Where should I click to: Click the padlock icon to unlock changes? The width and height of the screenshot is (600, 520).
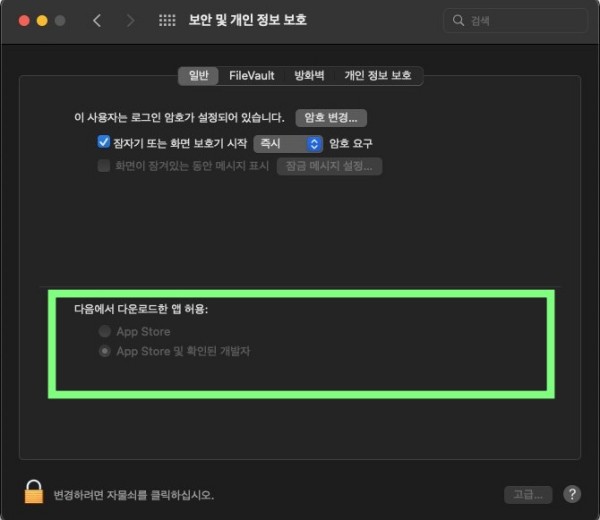tap(34, 492)
